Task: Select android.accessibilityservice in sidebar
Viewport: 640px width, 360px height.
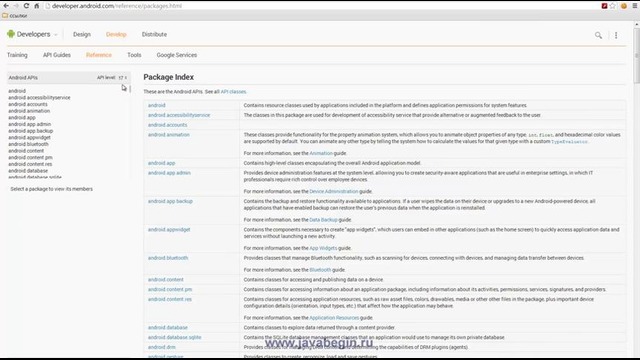Action: [x=39, y=98]
